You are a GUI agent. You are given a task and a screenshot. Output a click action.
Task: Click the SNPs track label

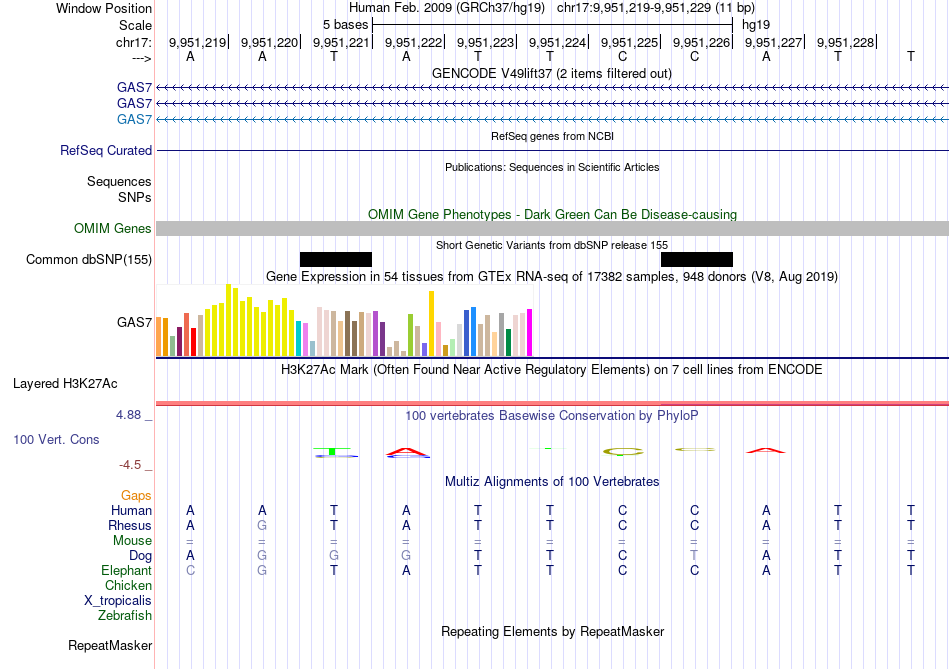135,197
